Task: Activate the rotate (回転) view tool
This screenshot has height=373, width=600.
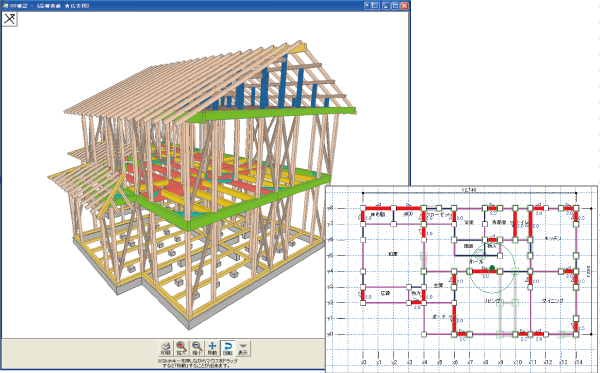Action: [228, 348]
